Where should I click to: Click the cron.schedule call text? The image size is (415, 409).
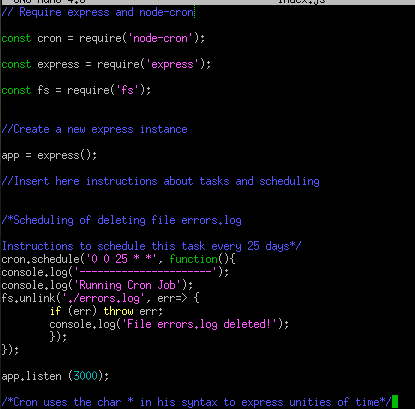pyautogui.click(x=118, y=259)
